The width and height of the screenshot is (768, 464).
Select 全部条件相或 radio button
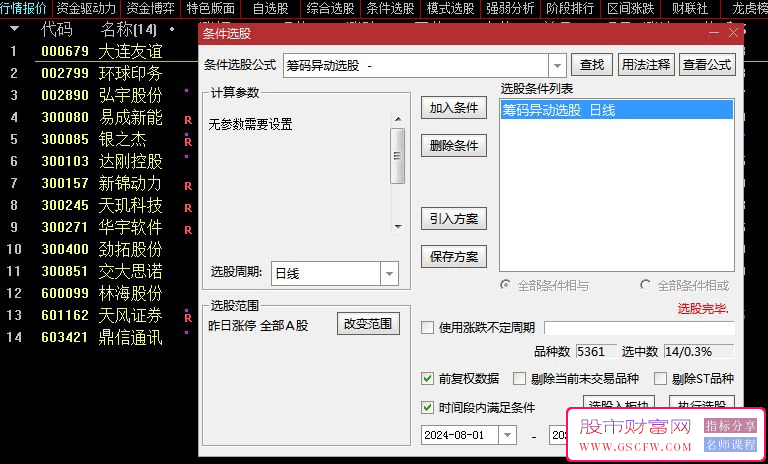tap(646, 285)
